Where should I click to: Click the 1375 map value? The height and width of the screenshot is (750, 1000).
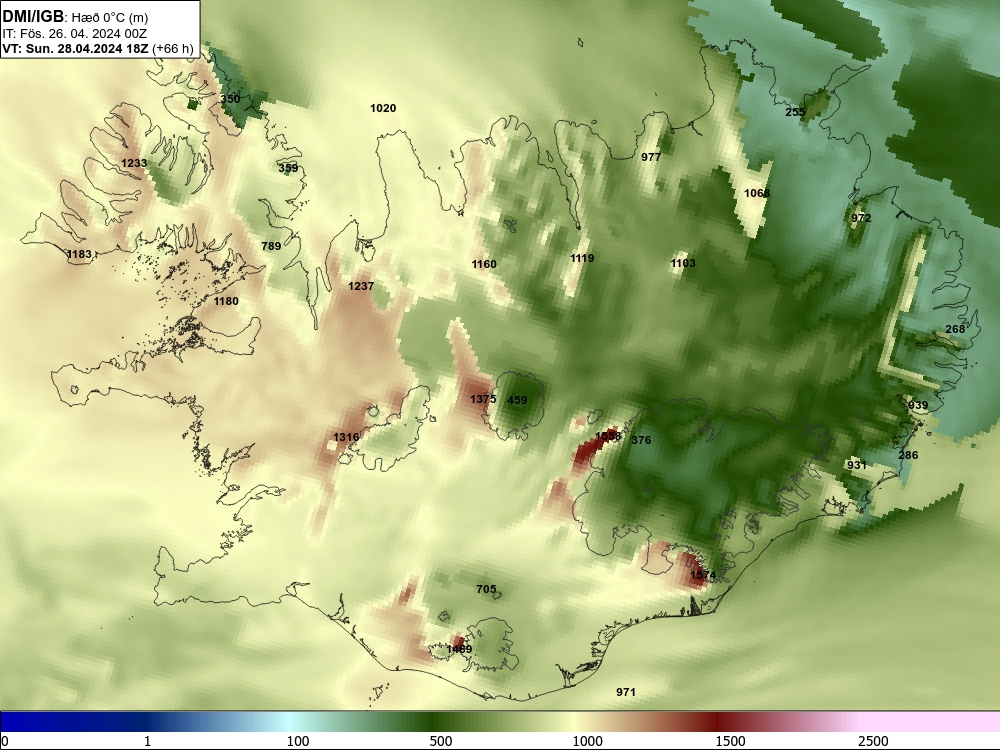click(x=483, y=399)
